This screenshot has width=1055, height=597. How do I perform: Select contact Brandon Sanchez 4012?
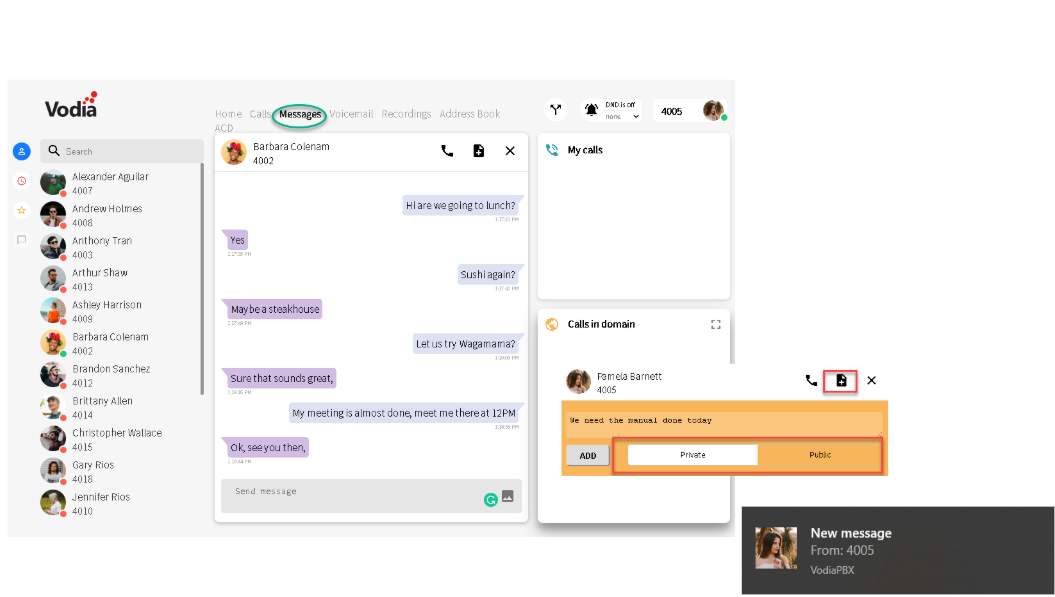(x=120, y=376)
